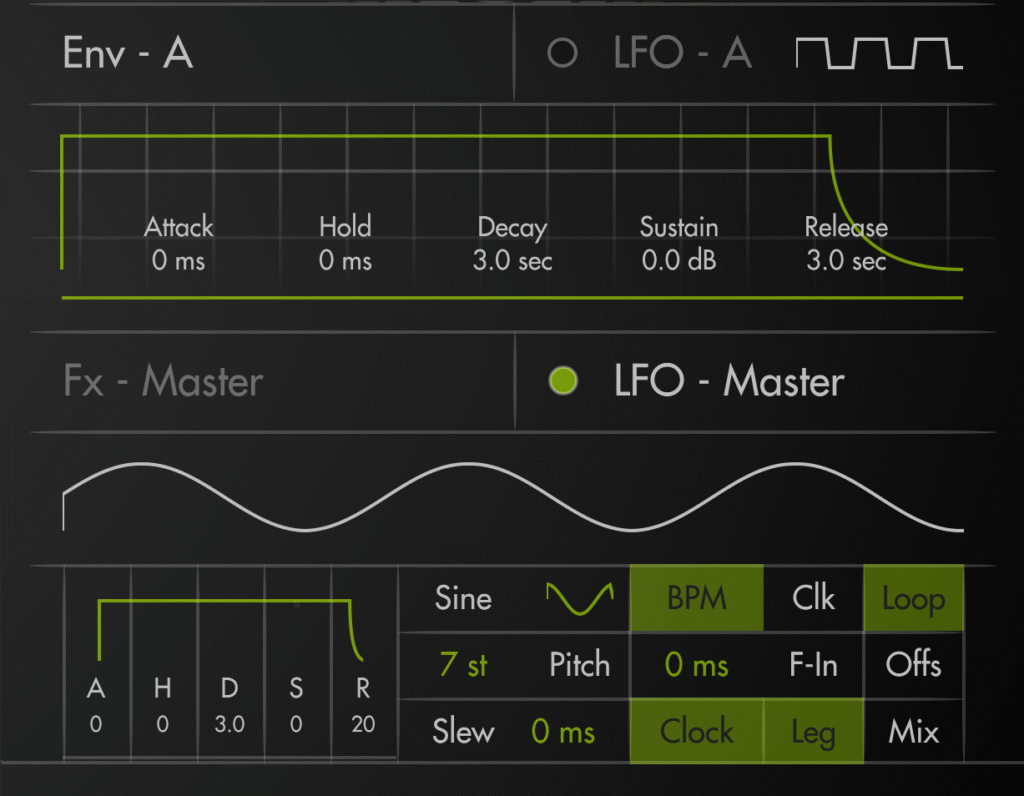Click the sine waveform shape icon
The image size is (1024, 796).
(x=579, y=598)
